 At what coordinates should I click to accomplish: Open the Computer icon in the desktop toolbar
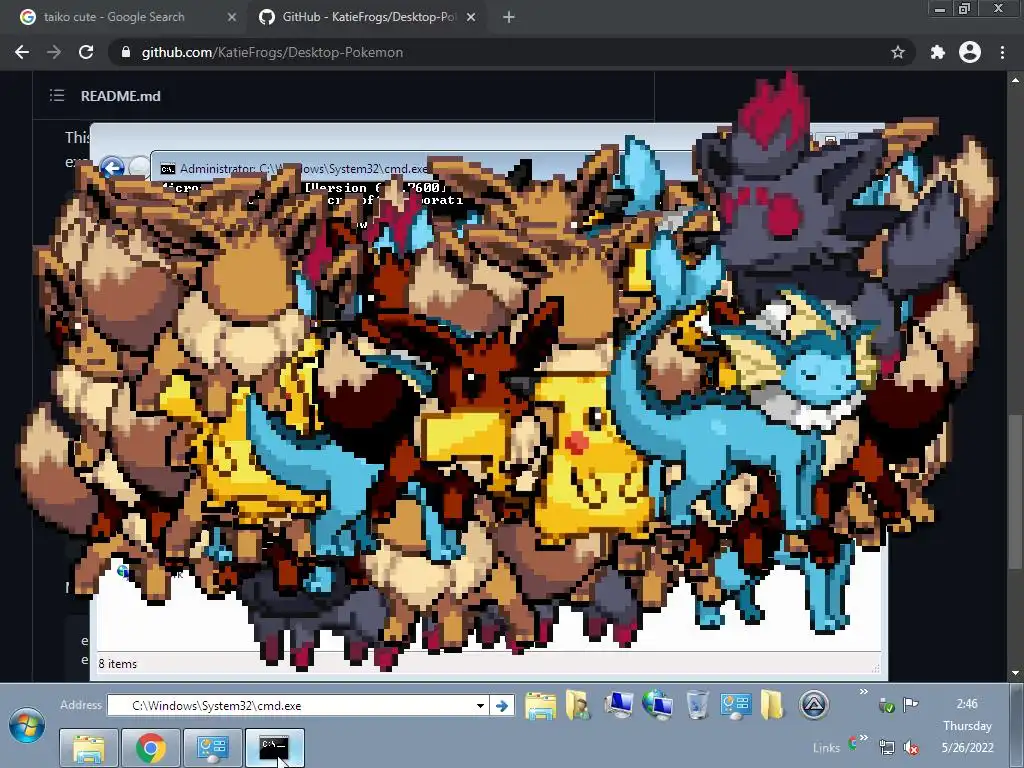618,705
